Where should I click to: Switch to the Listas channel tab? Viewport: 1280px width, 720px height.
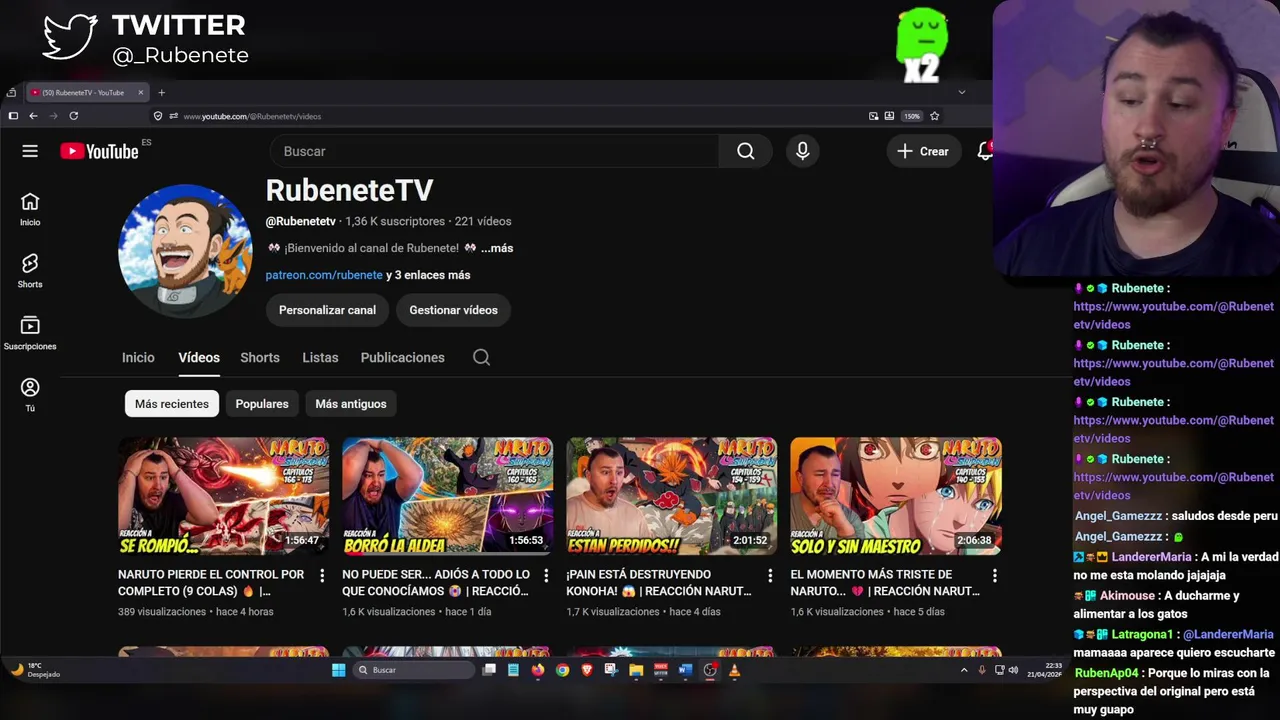[320, 357]
